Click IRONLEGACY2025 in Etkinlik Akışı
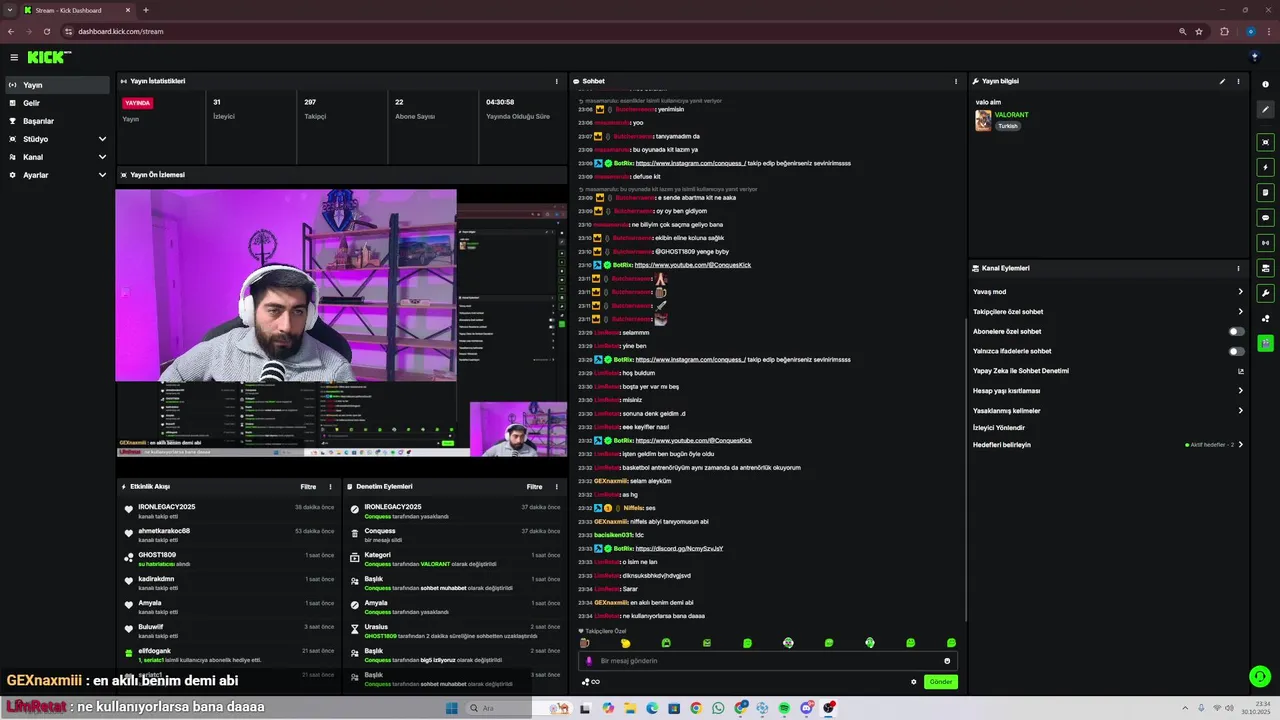 (167, 507)
